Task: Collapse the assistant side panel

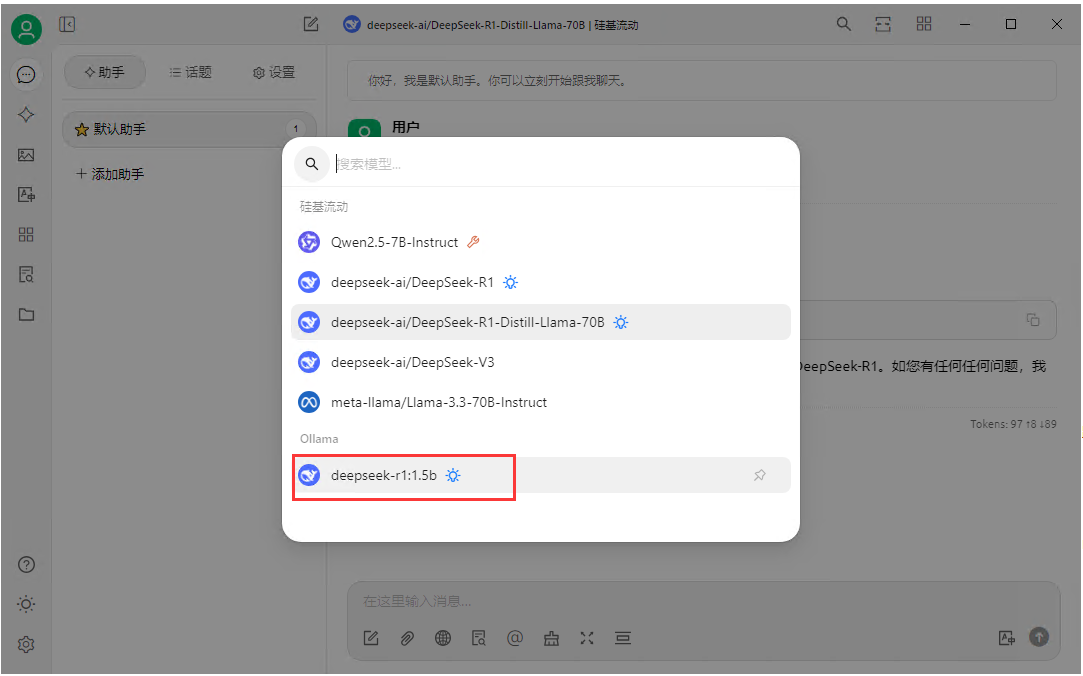Action: pyautogui.click(x=67, y=24)
